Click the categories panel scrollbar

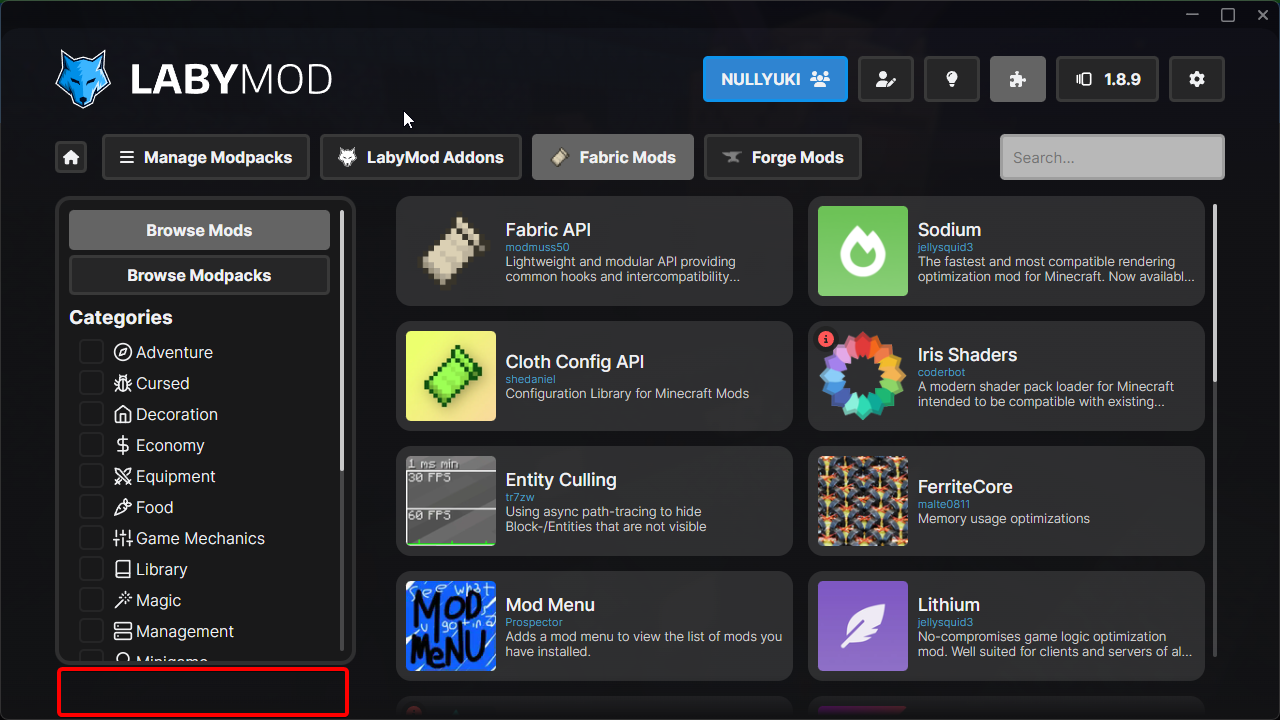(x=342, y=340)
